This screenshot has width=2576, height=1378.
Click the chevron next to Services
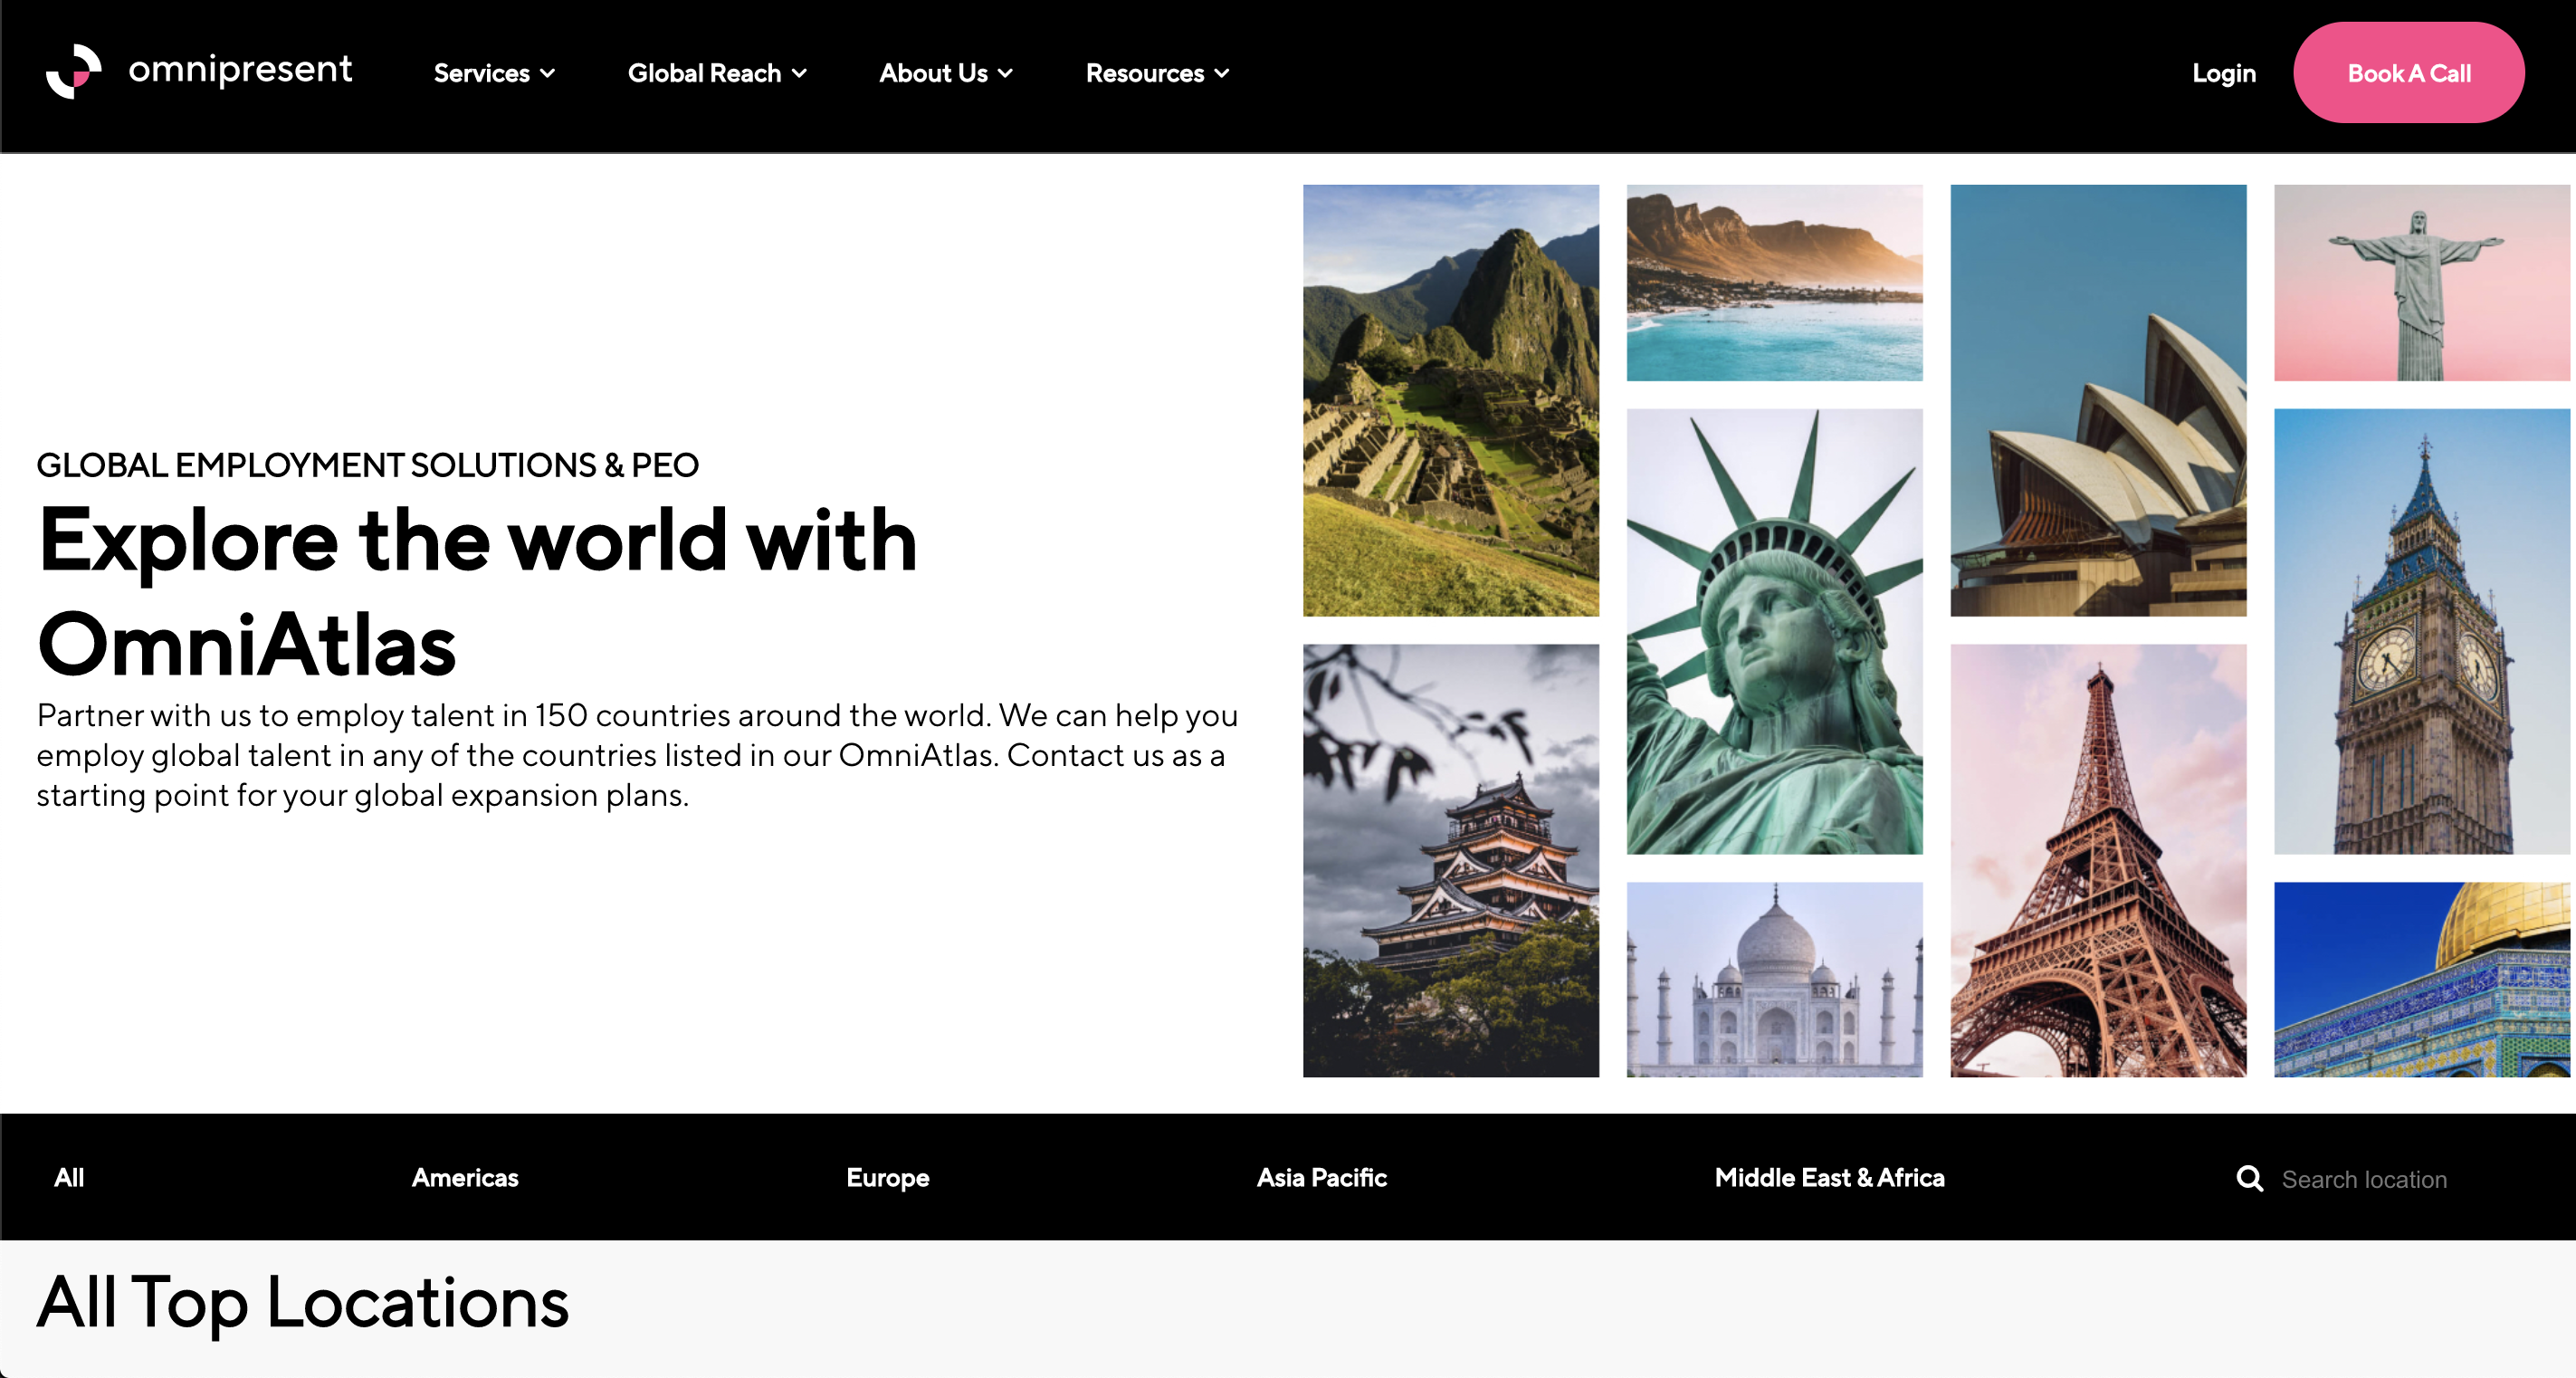click(547, 74)
